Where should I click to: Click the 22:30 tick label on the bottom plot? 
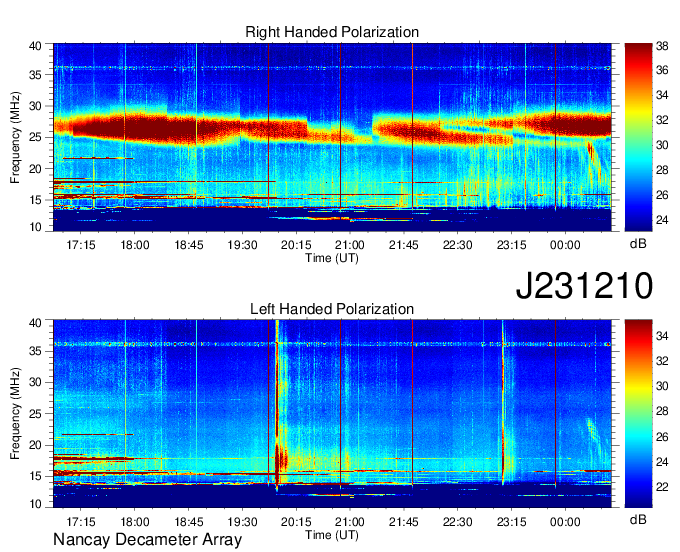[x=458, y=521]
